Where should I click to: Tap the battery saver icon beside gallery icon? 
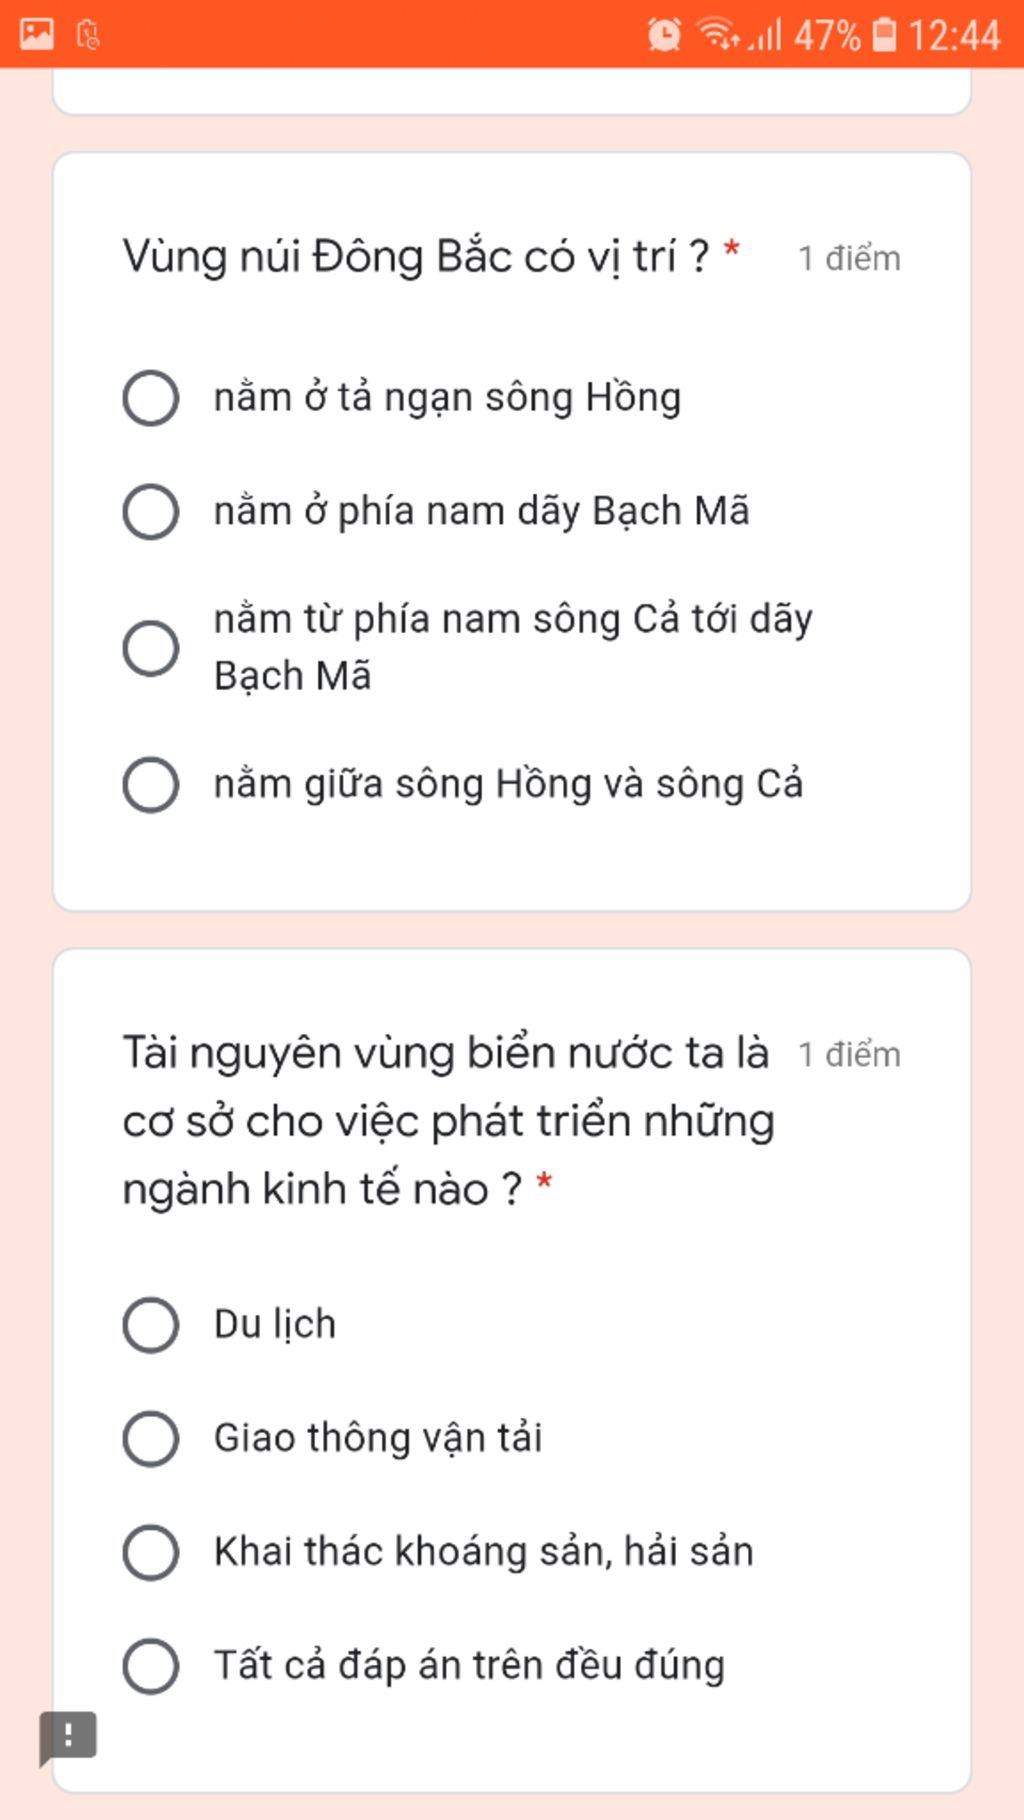[x=88, y=35]
